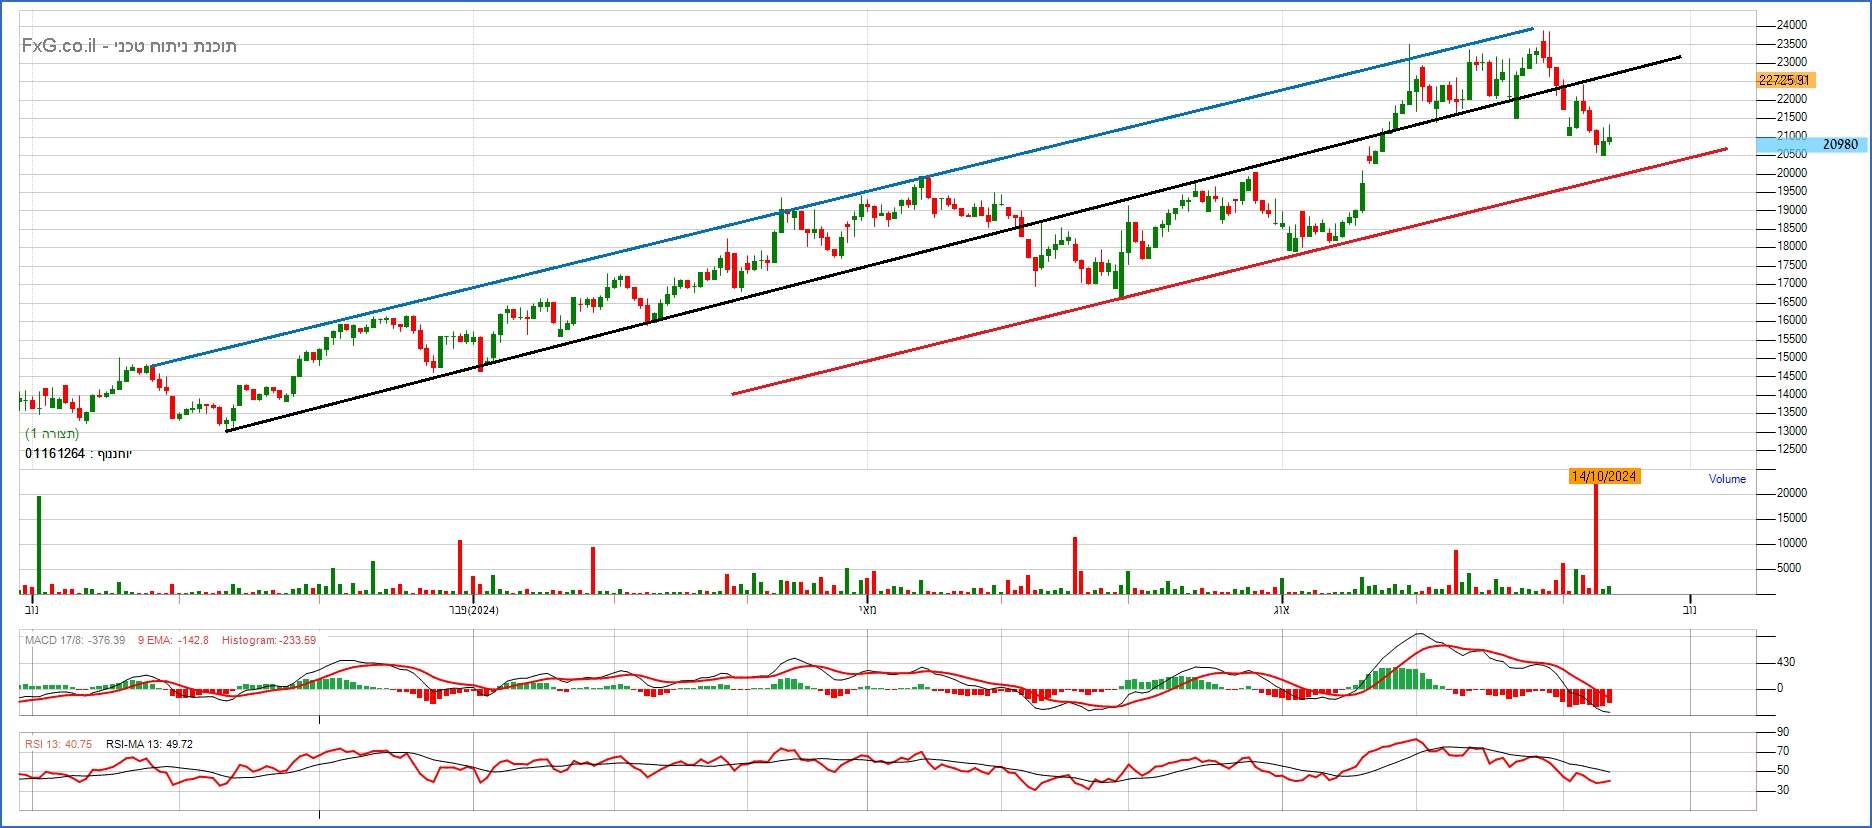Viewport: 1872px width, 828px height.
Task: Click the tall green volume bar near first נוב
Action: [x=39, y=545]
